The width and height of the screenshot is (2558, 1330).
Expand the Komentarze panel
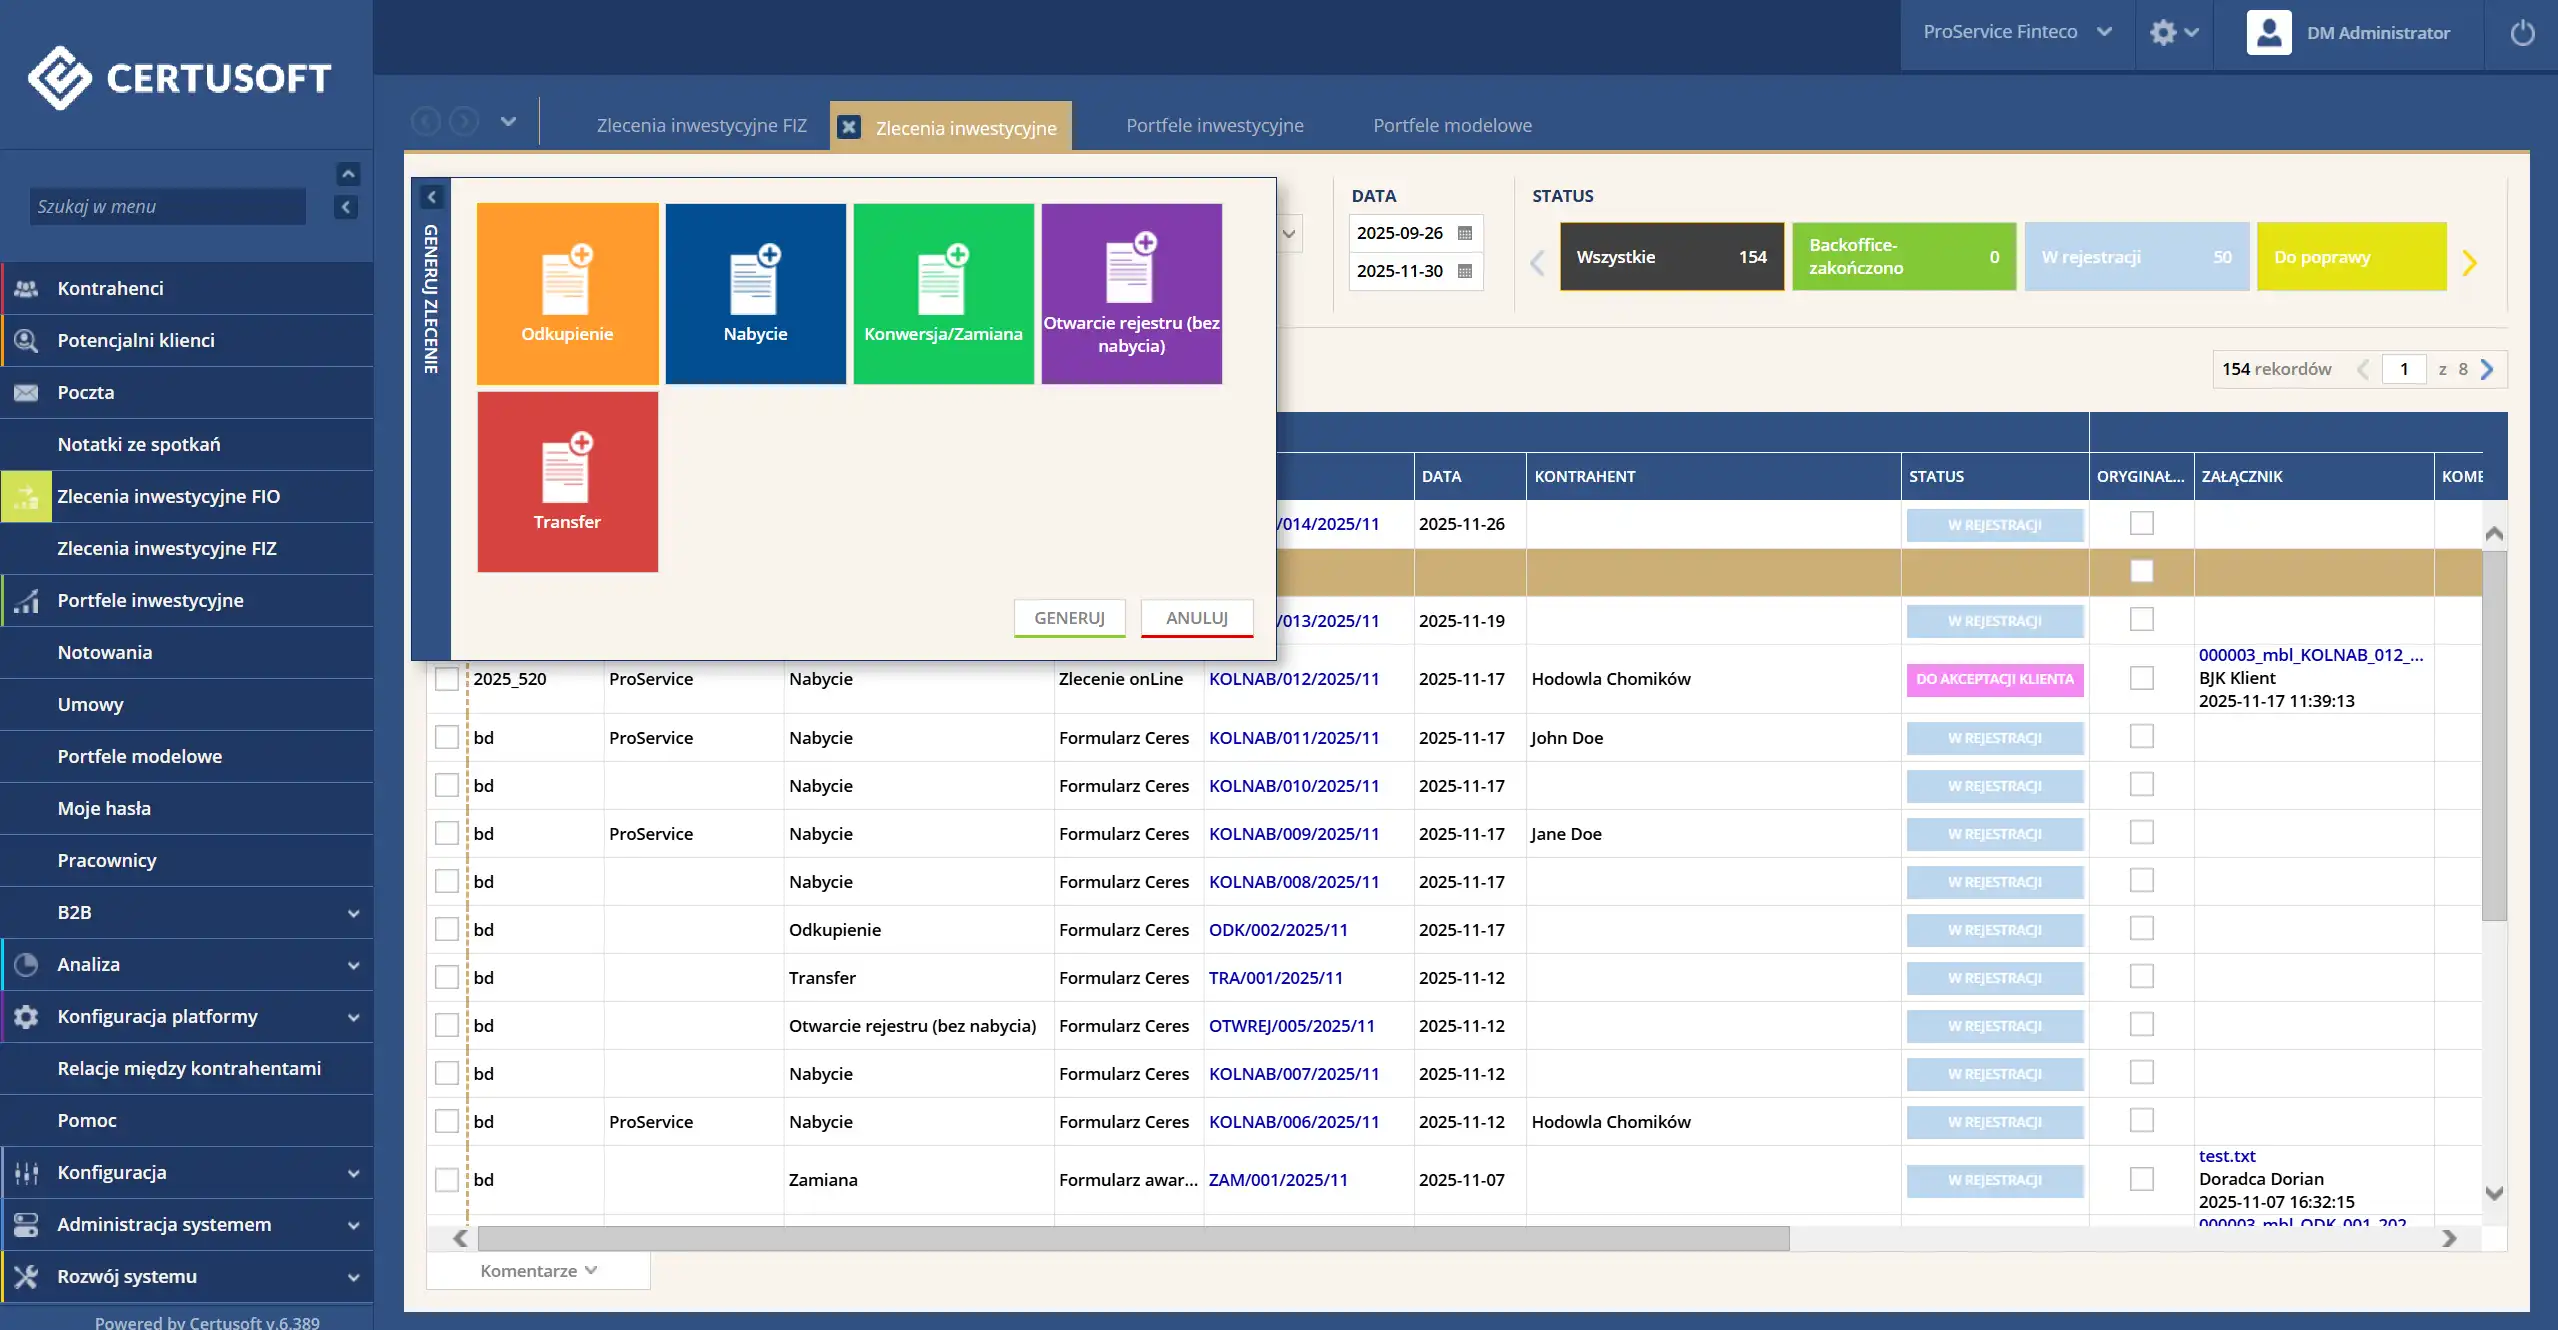(538, 1271)
